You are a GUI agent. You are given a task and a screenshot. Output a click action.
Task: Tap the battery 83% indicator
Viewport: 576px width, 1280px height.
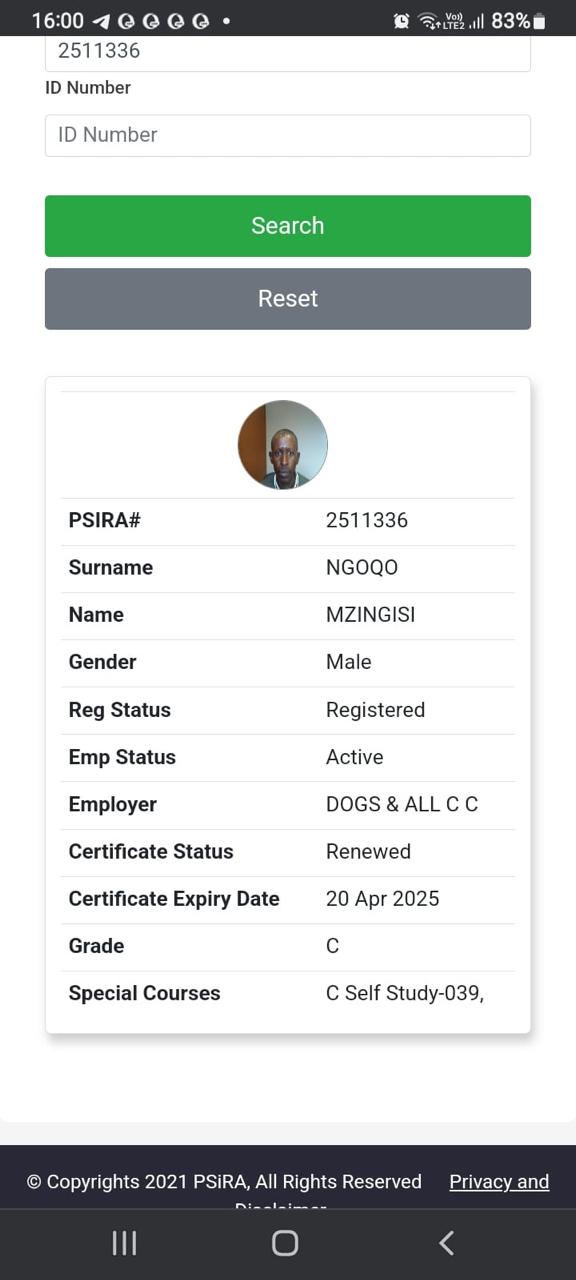[518, 21]
